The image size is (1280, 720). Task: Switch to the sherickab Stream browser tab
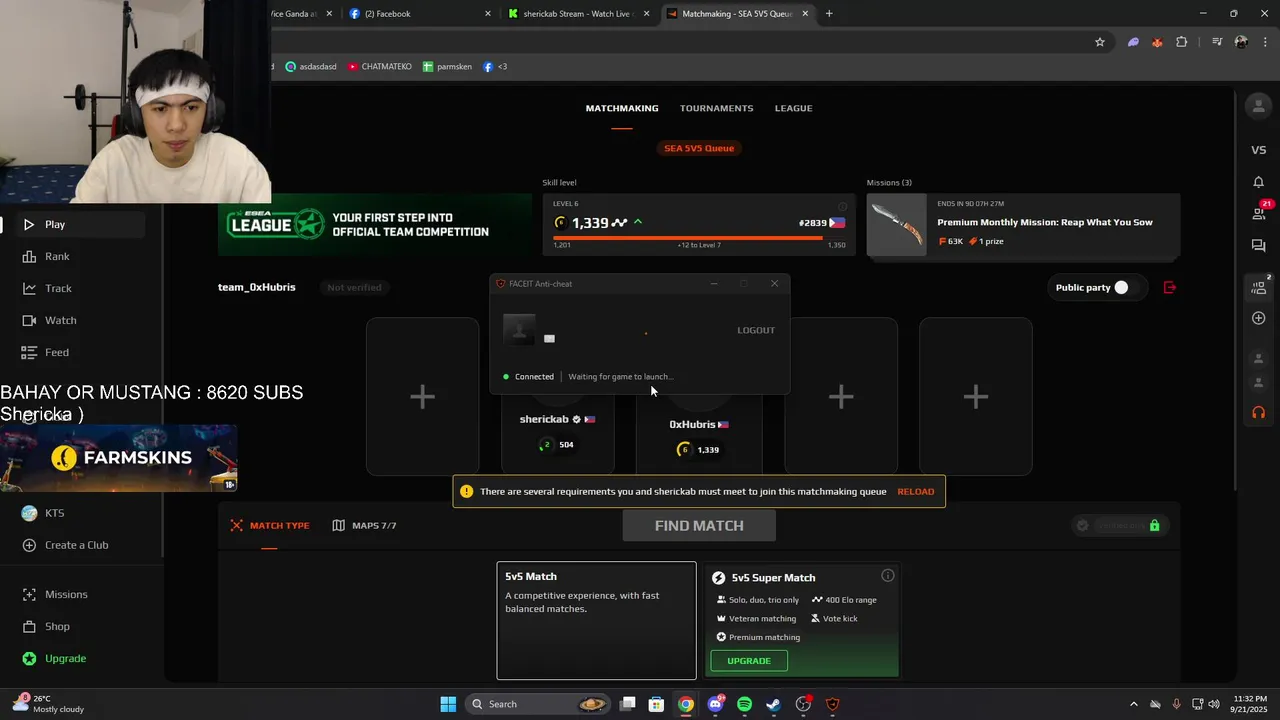coord(578,14)
